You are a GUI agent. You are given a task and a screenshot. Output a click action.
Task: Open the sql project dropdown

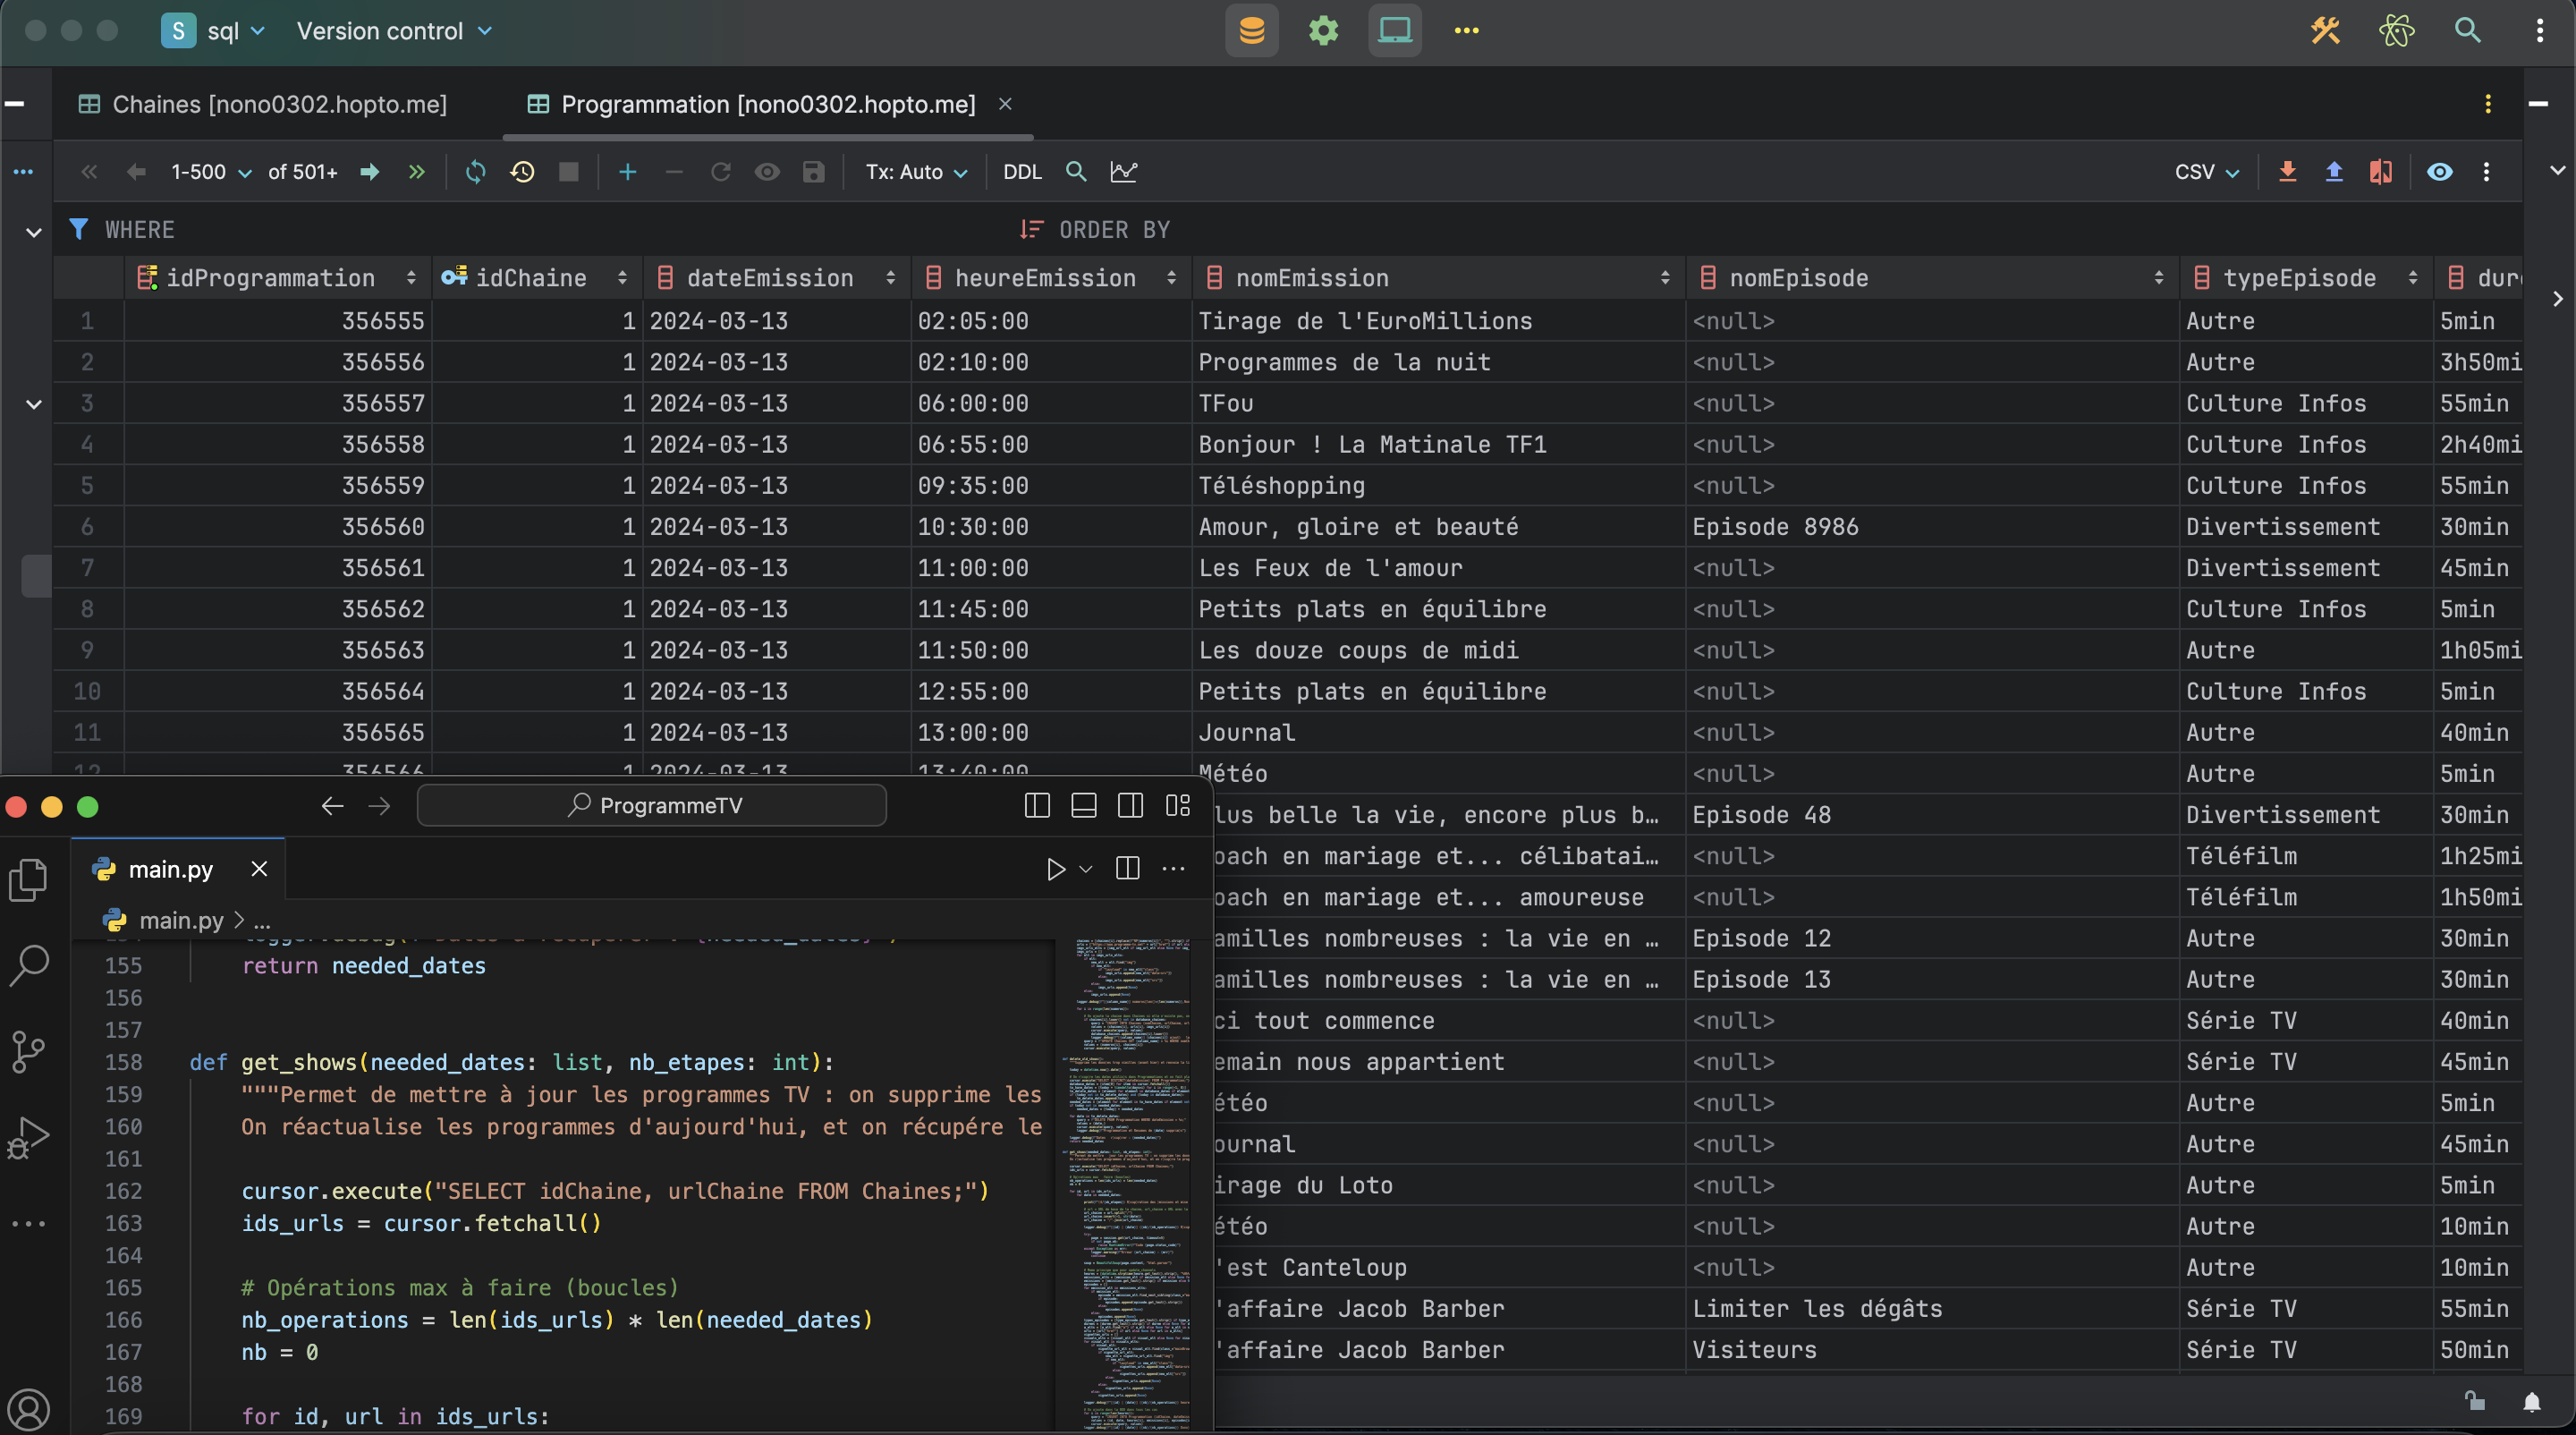point(215,31)
